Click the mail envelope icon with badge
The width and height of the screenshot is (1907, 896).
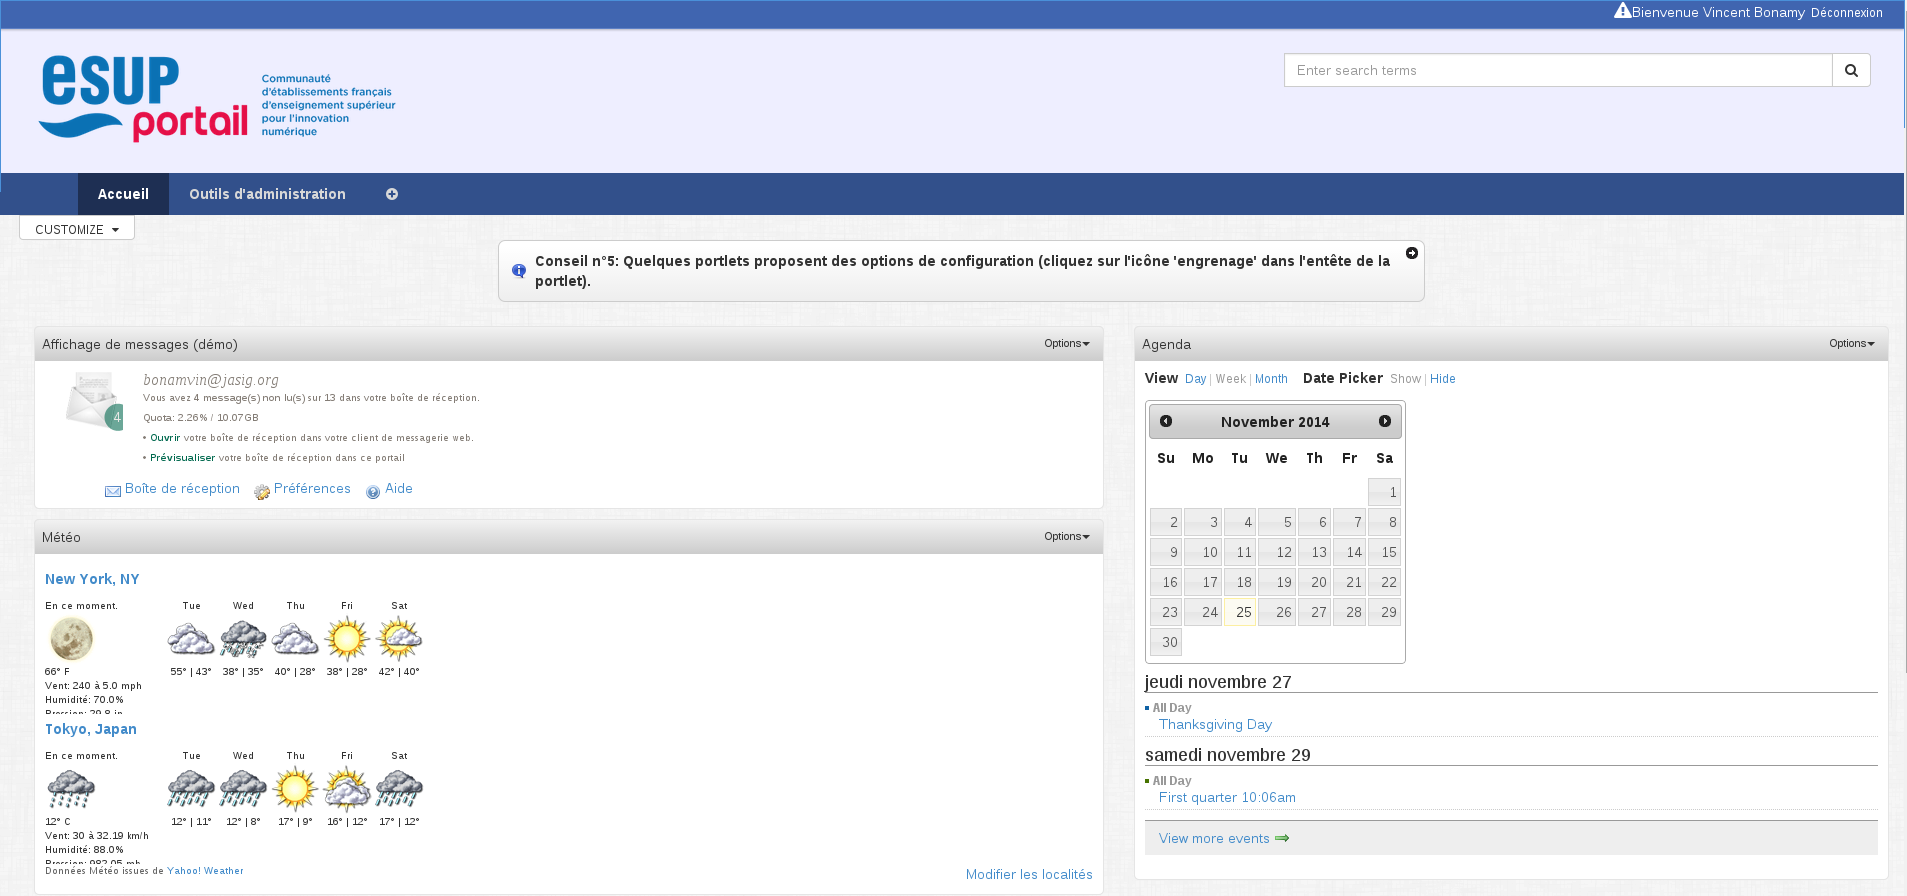[x=94, y=401]
